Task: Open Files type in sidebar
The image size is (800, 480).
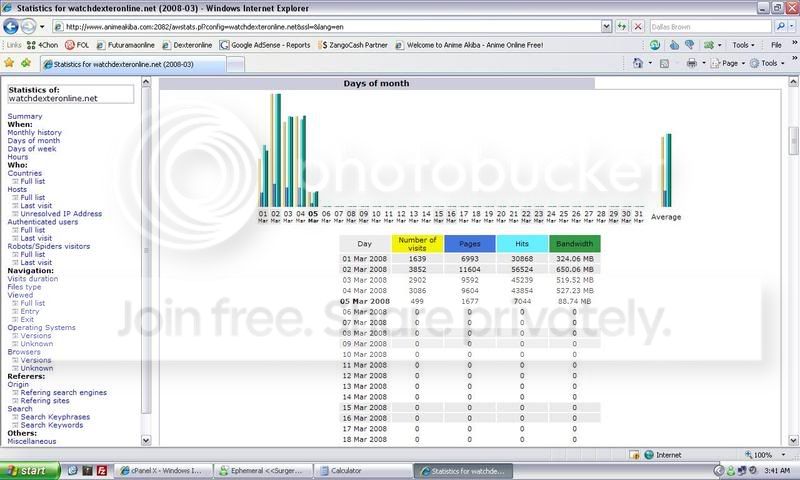Action: point(24,287)
